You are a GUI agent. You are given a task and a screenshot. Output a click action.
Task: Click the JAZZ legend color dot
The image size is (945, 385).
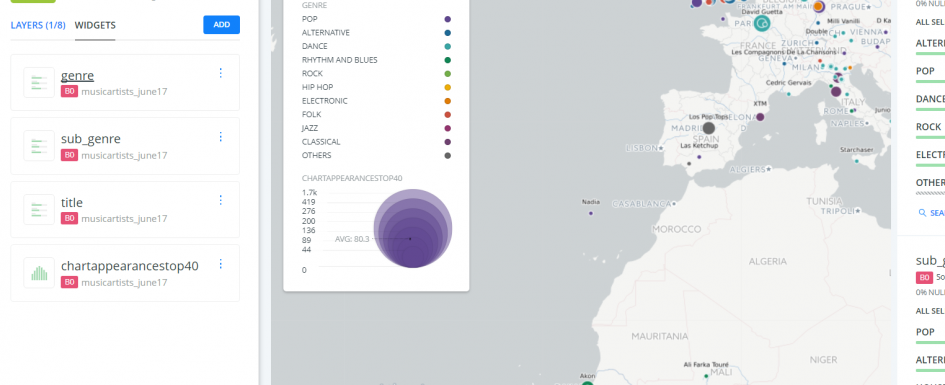447,128
